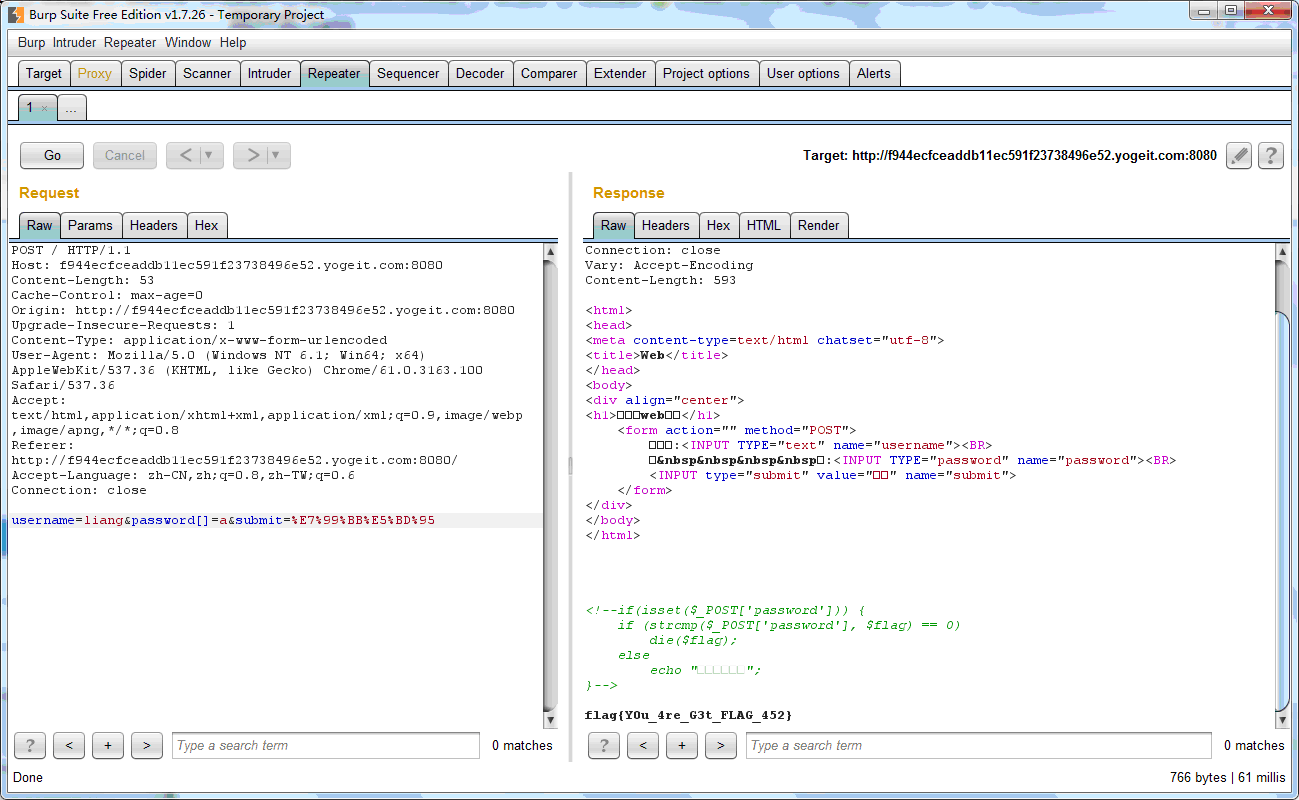Click response search previous match '<' button
This screenshot has width=1299, height=800.
643,745
